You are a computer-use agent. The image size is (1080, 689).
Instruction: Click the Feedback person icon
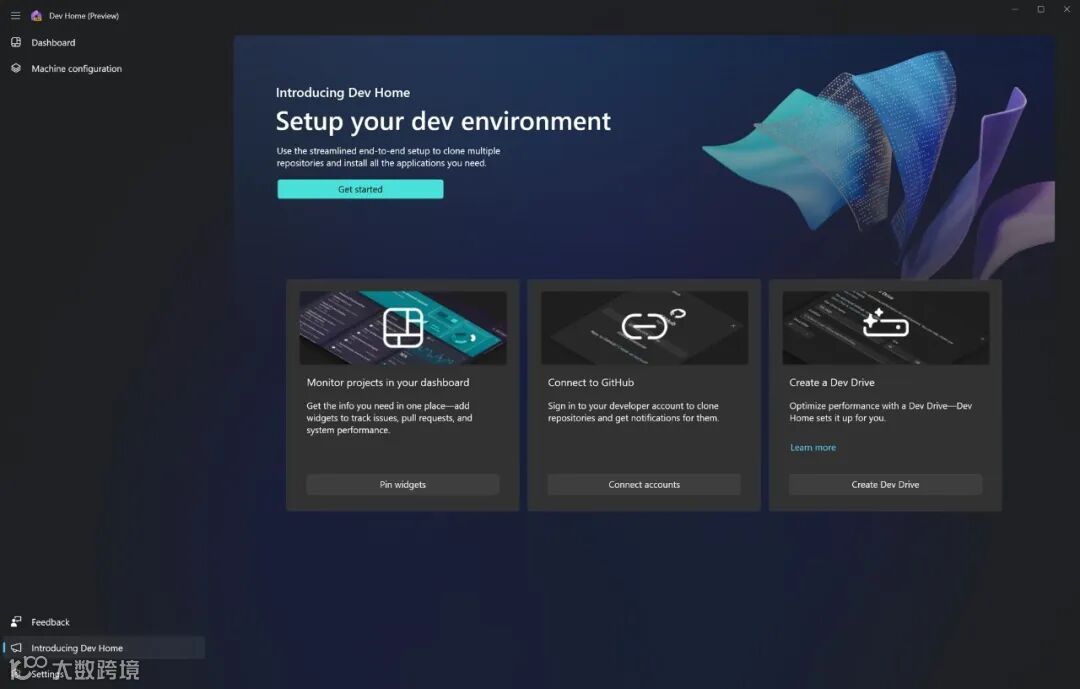point(16,621)
